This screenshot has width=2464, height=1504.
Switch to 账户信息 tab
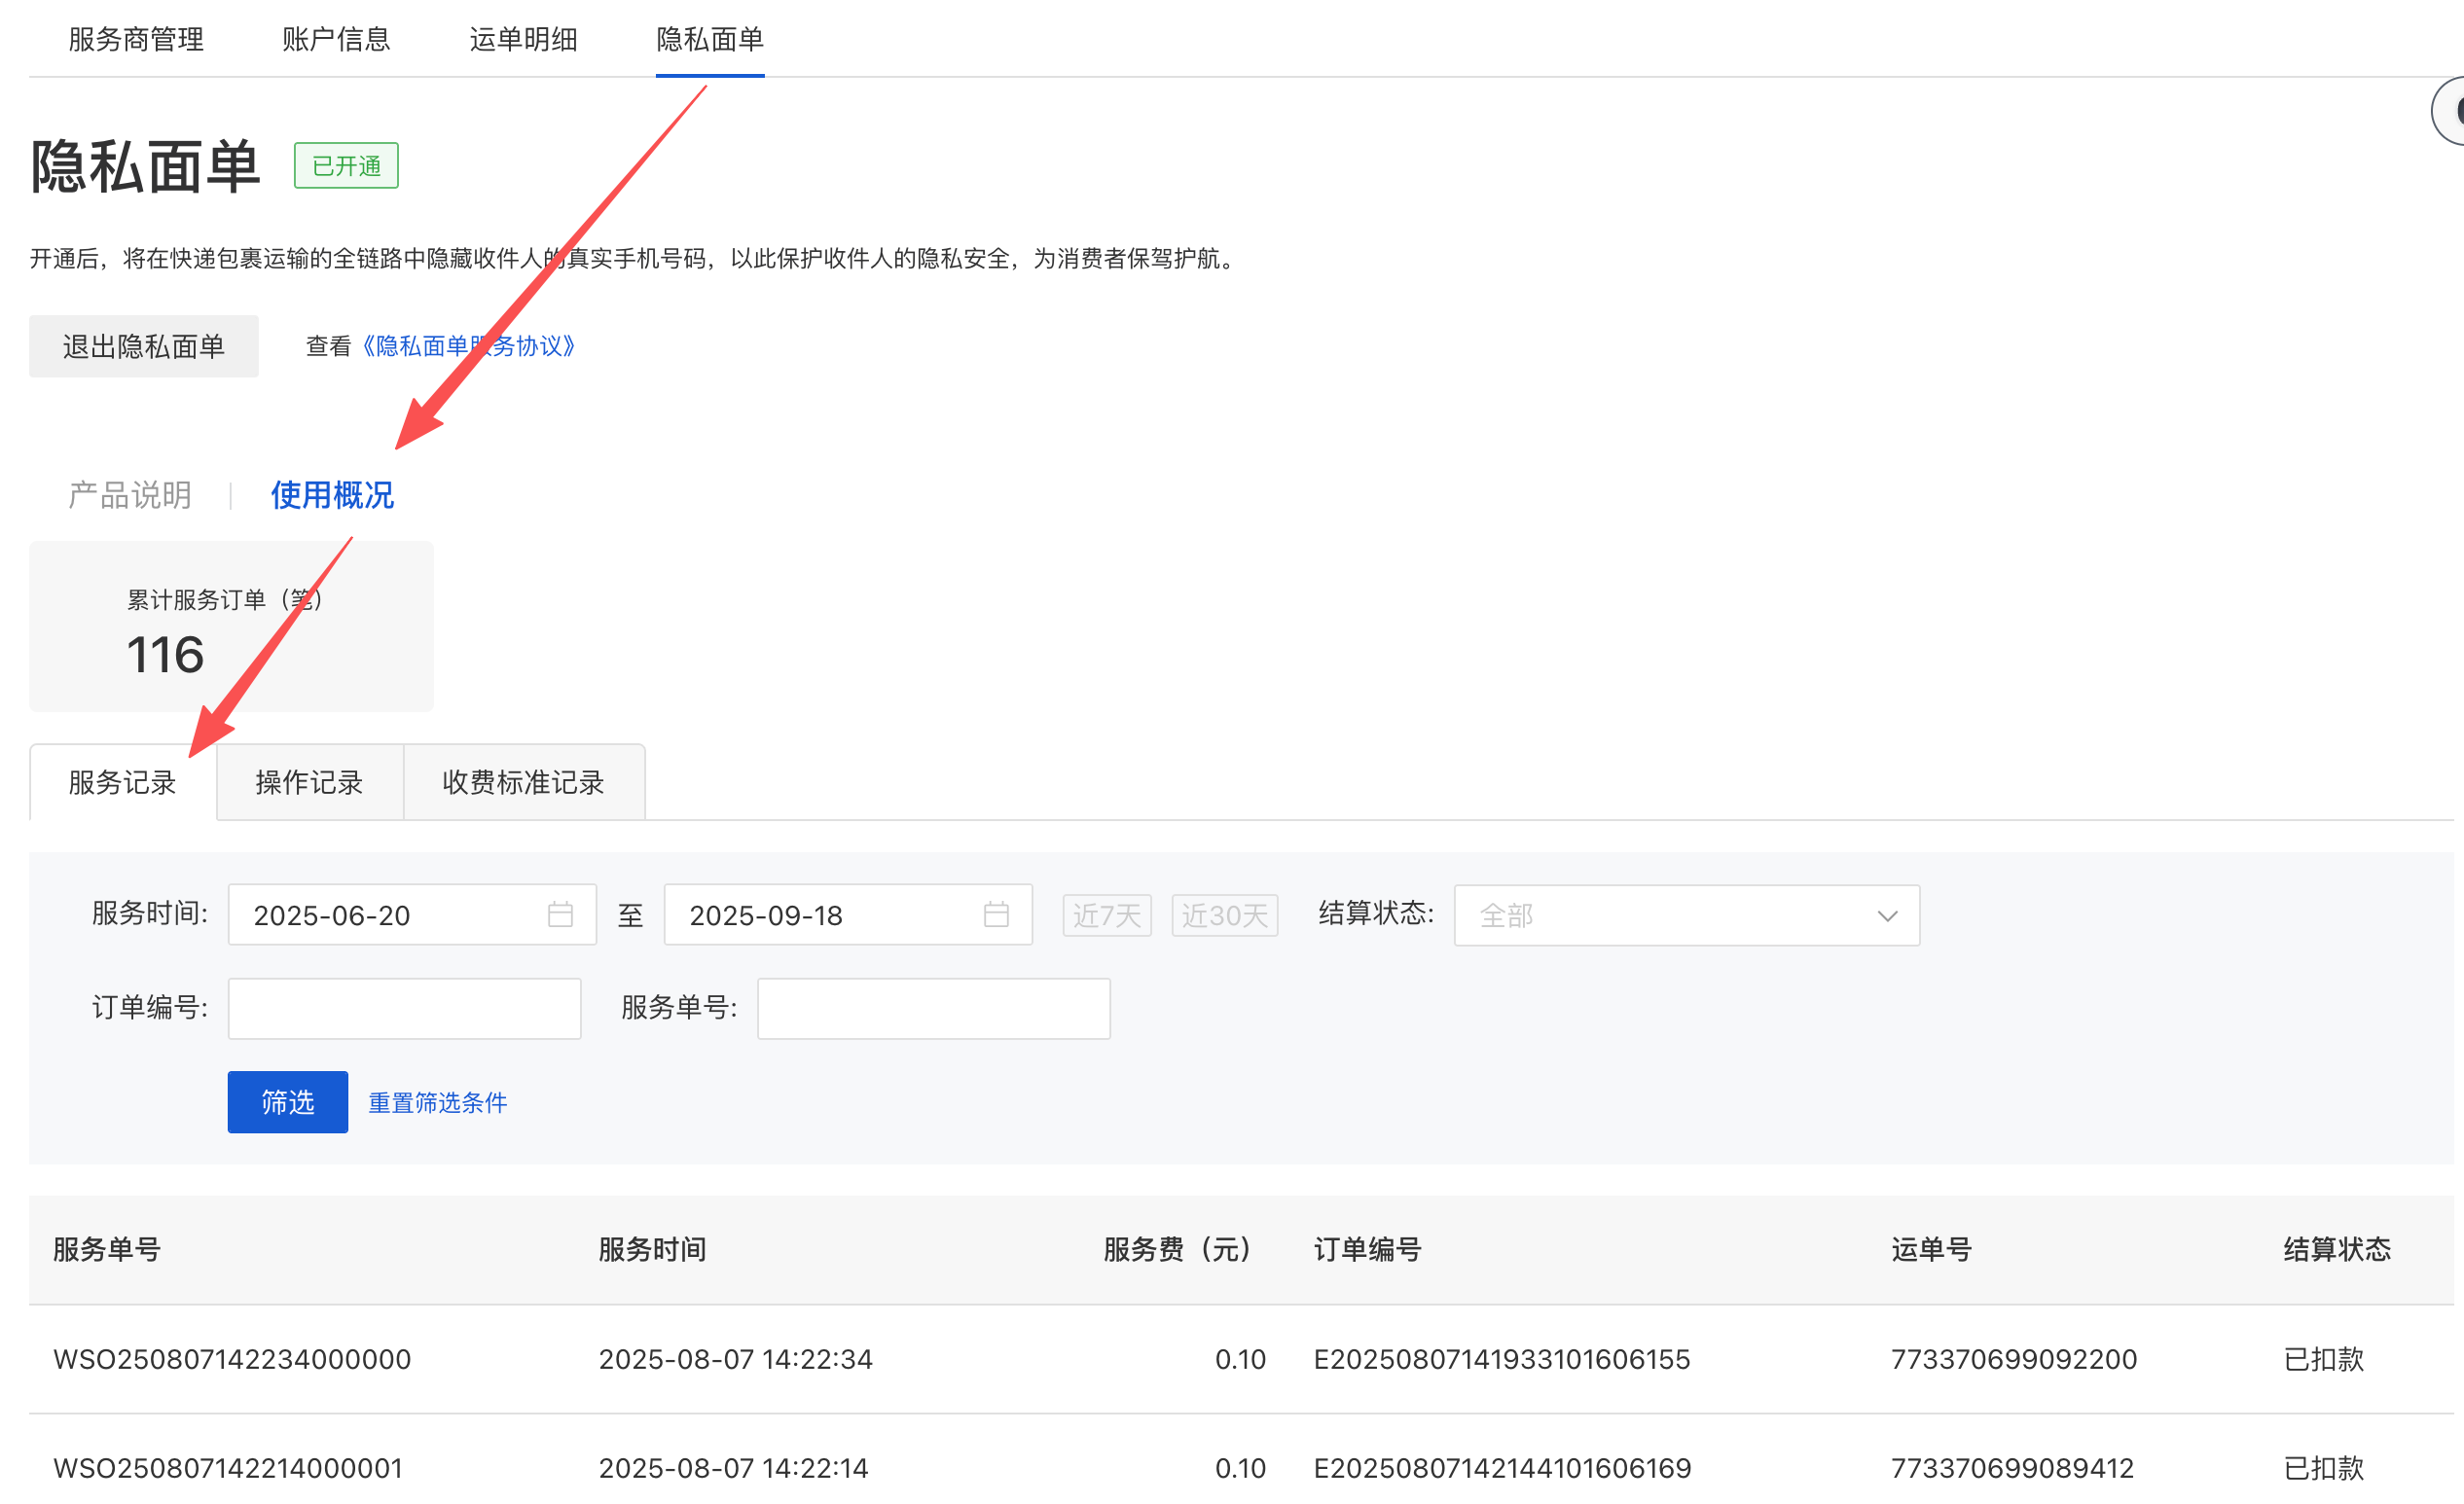pos(336,40)
